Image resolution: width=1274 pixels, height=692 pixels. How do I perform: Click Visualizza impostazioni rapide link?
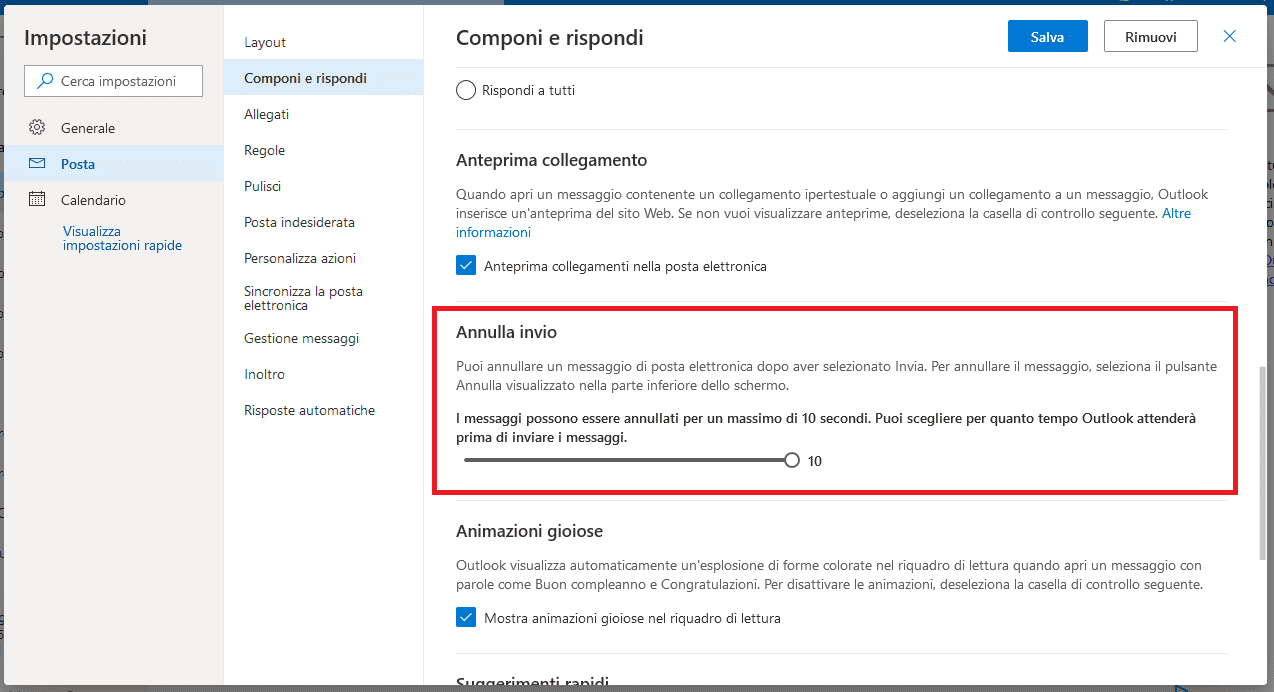[122, 238]
